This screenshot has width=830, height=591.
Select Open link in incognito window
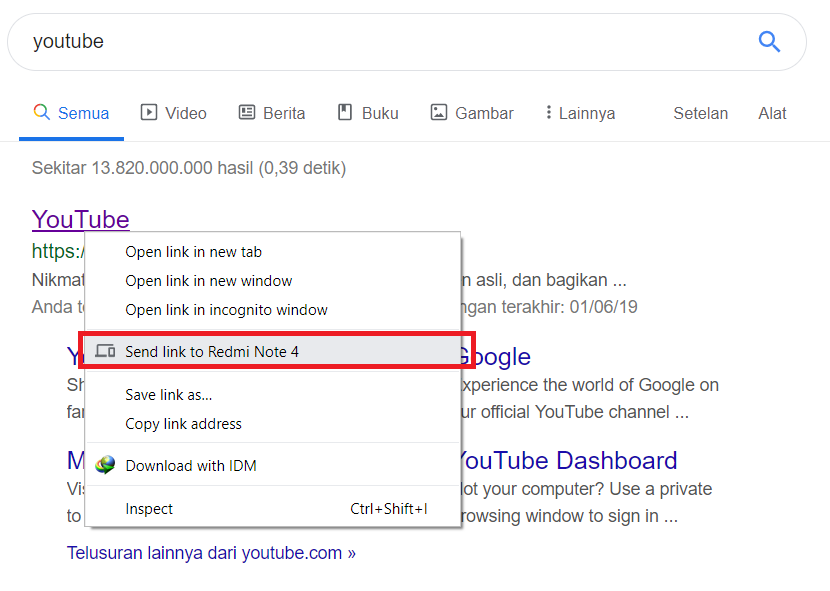[x=226, y=310]
